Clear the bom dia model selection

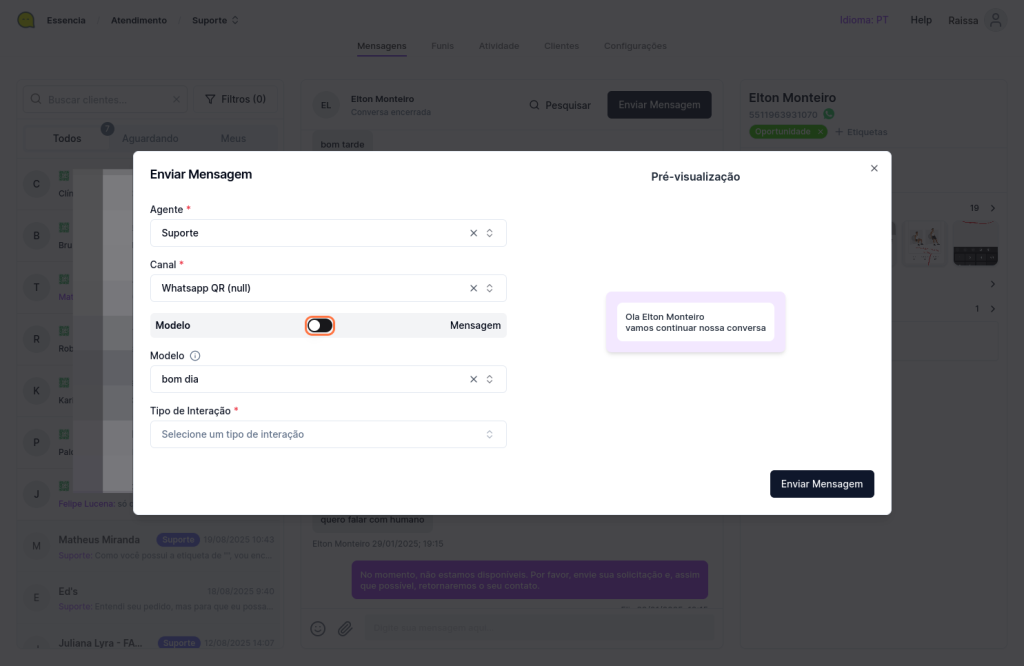click(473, 379)
